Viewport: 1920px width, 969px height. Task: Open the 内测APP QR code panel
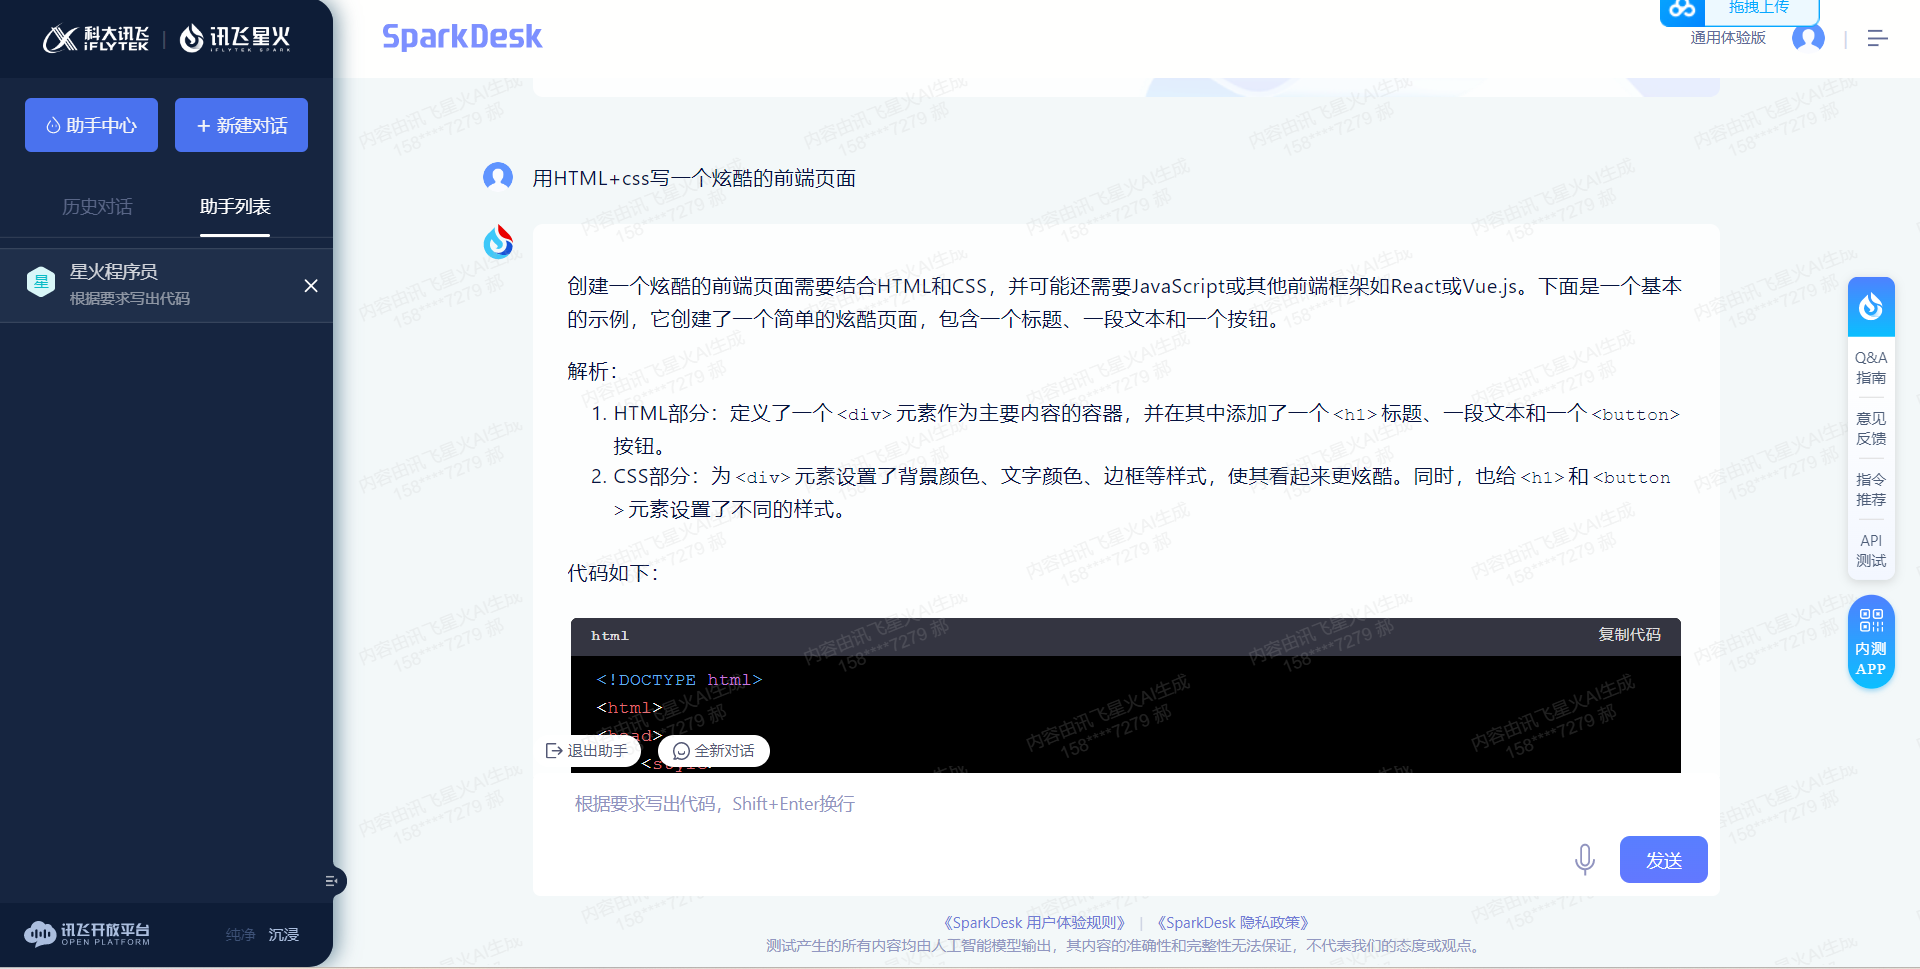(1871, 641)
